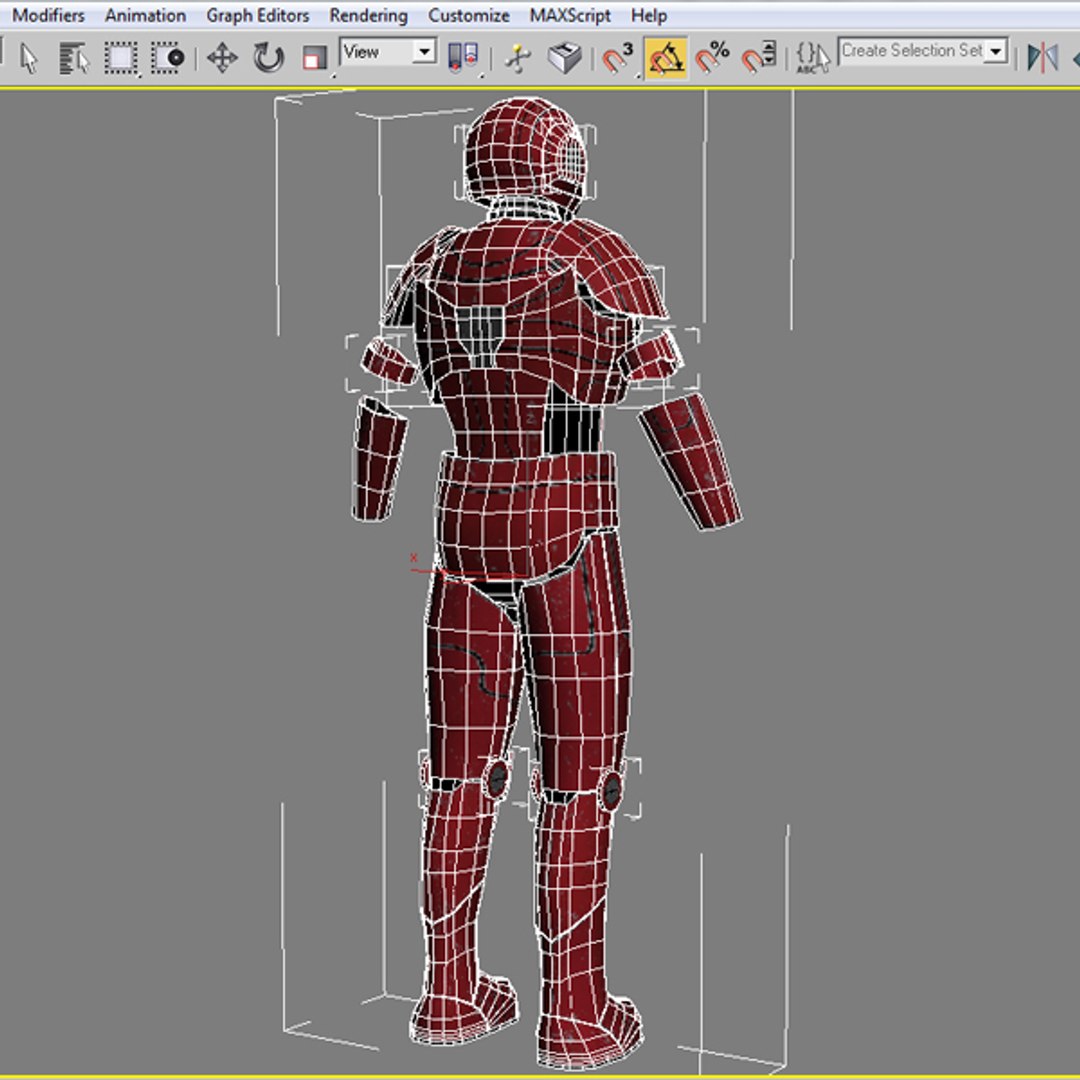Open Edit Named Selection Sets
The height and width of the screenshot is (1080, 1080).
[x=812, y=58]
